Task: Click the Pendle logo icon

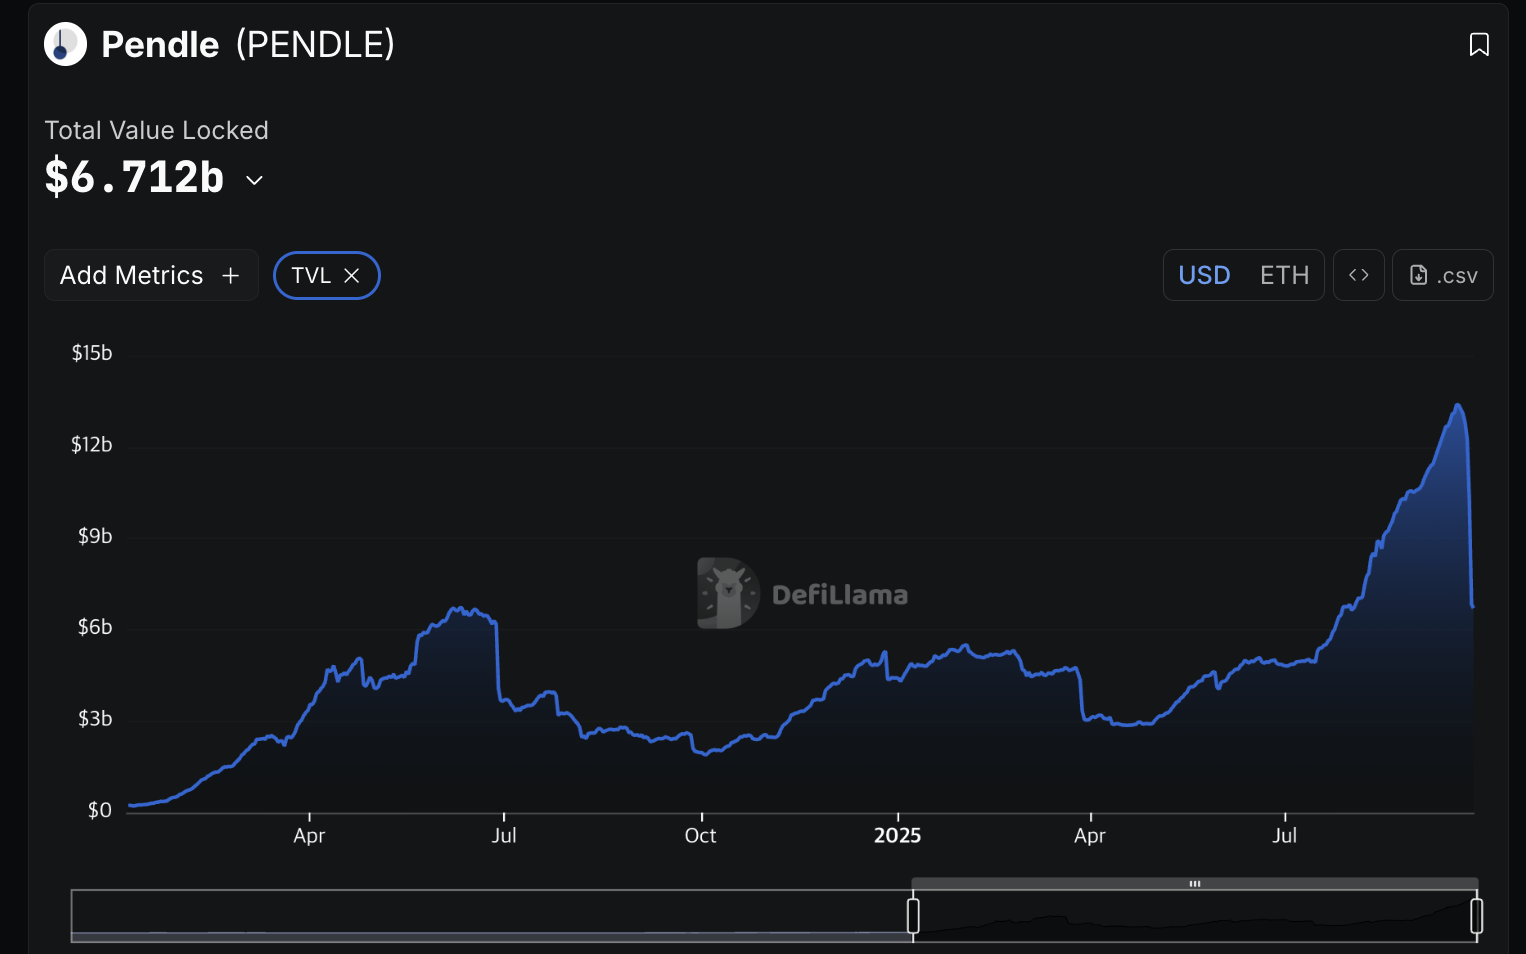Action: tap(65, 44)
